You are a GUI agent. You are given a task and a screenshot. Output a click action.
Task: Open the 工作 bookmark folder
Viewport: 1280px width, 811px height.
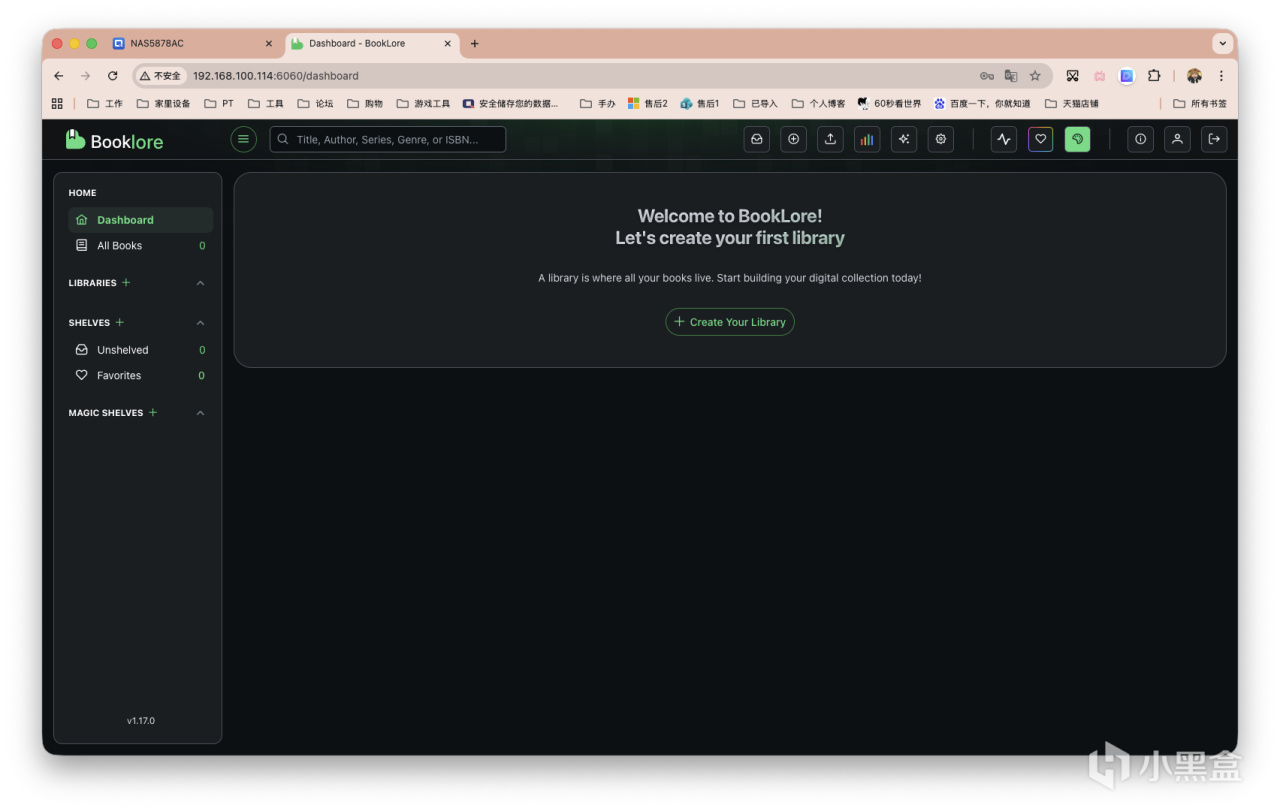tap(106, 103)
